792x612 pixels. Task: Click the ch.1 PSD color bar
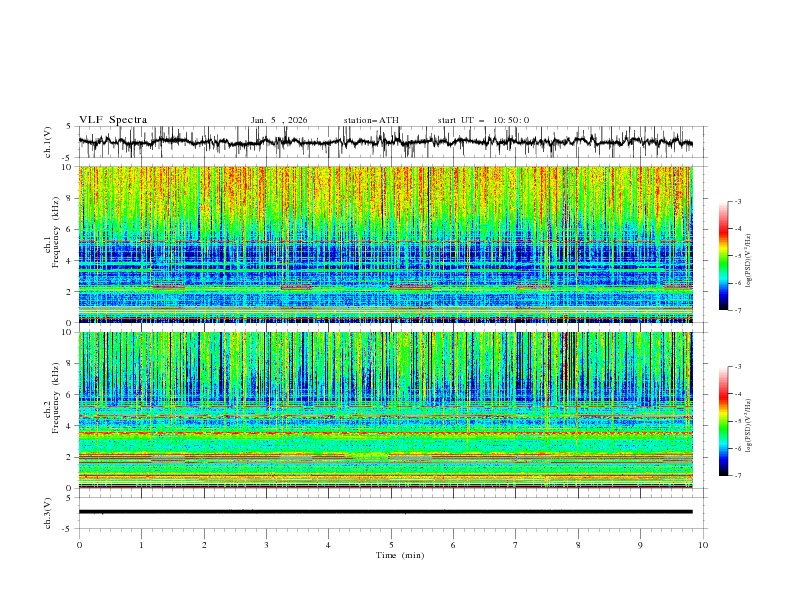click(723, 256)
